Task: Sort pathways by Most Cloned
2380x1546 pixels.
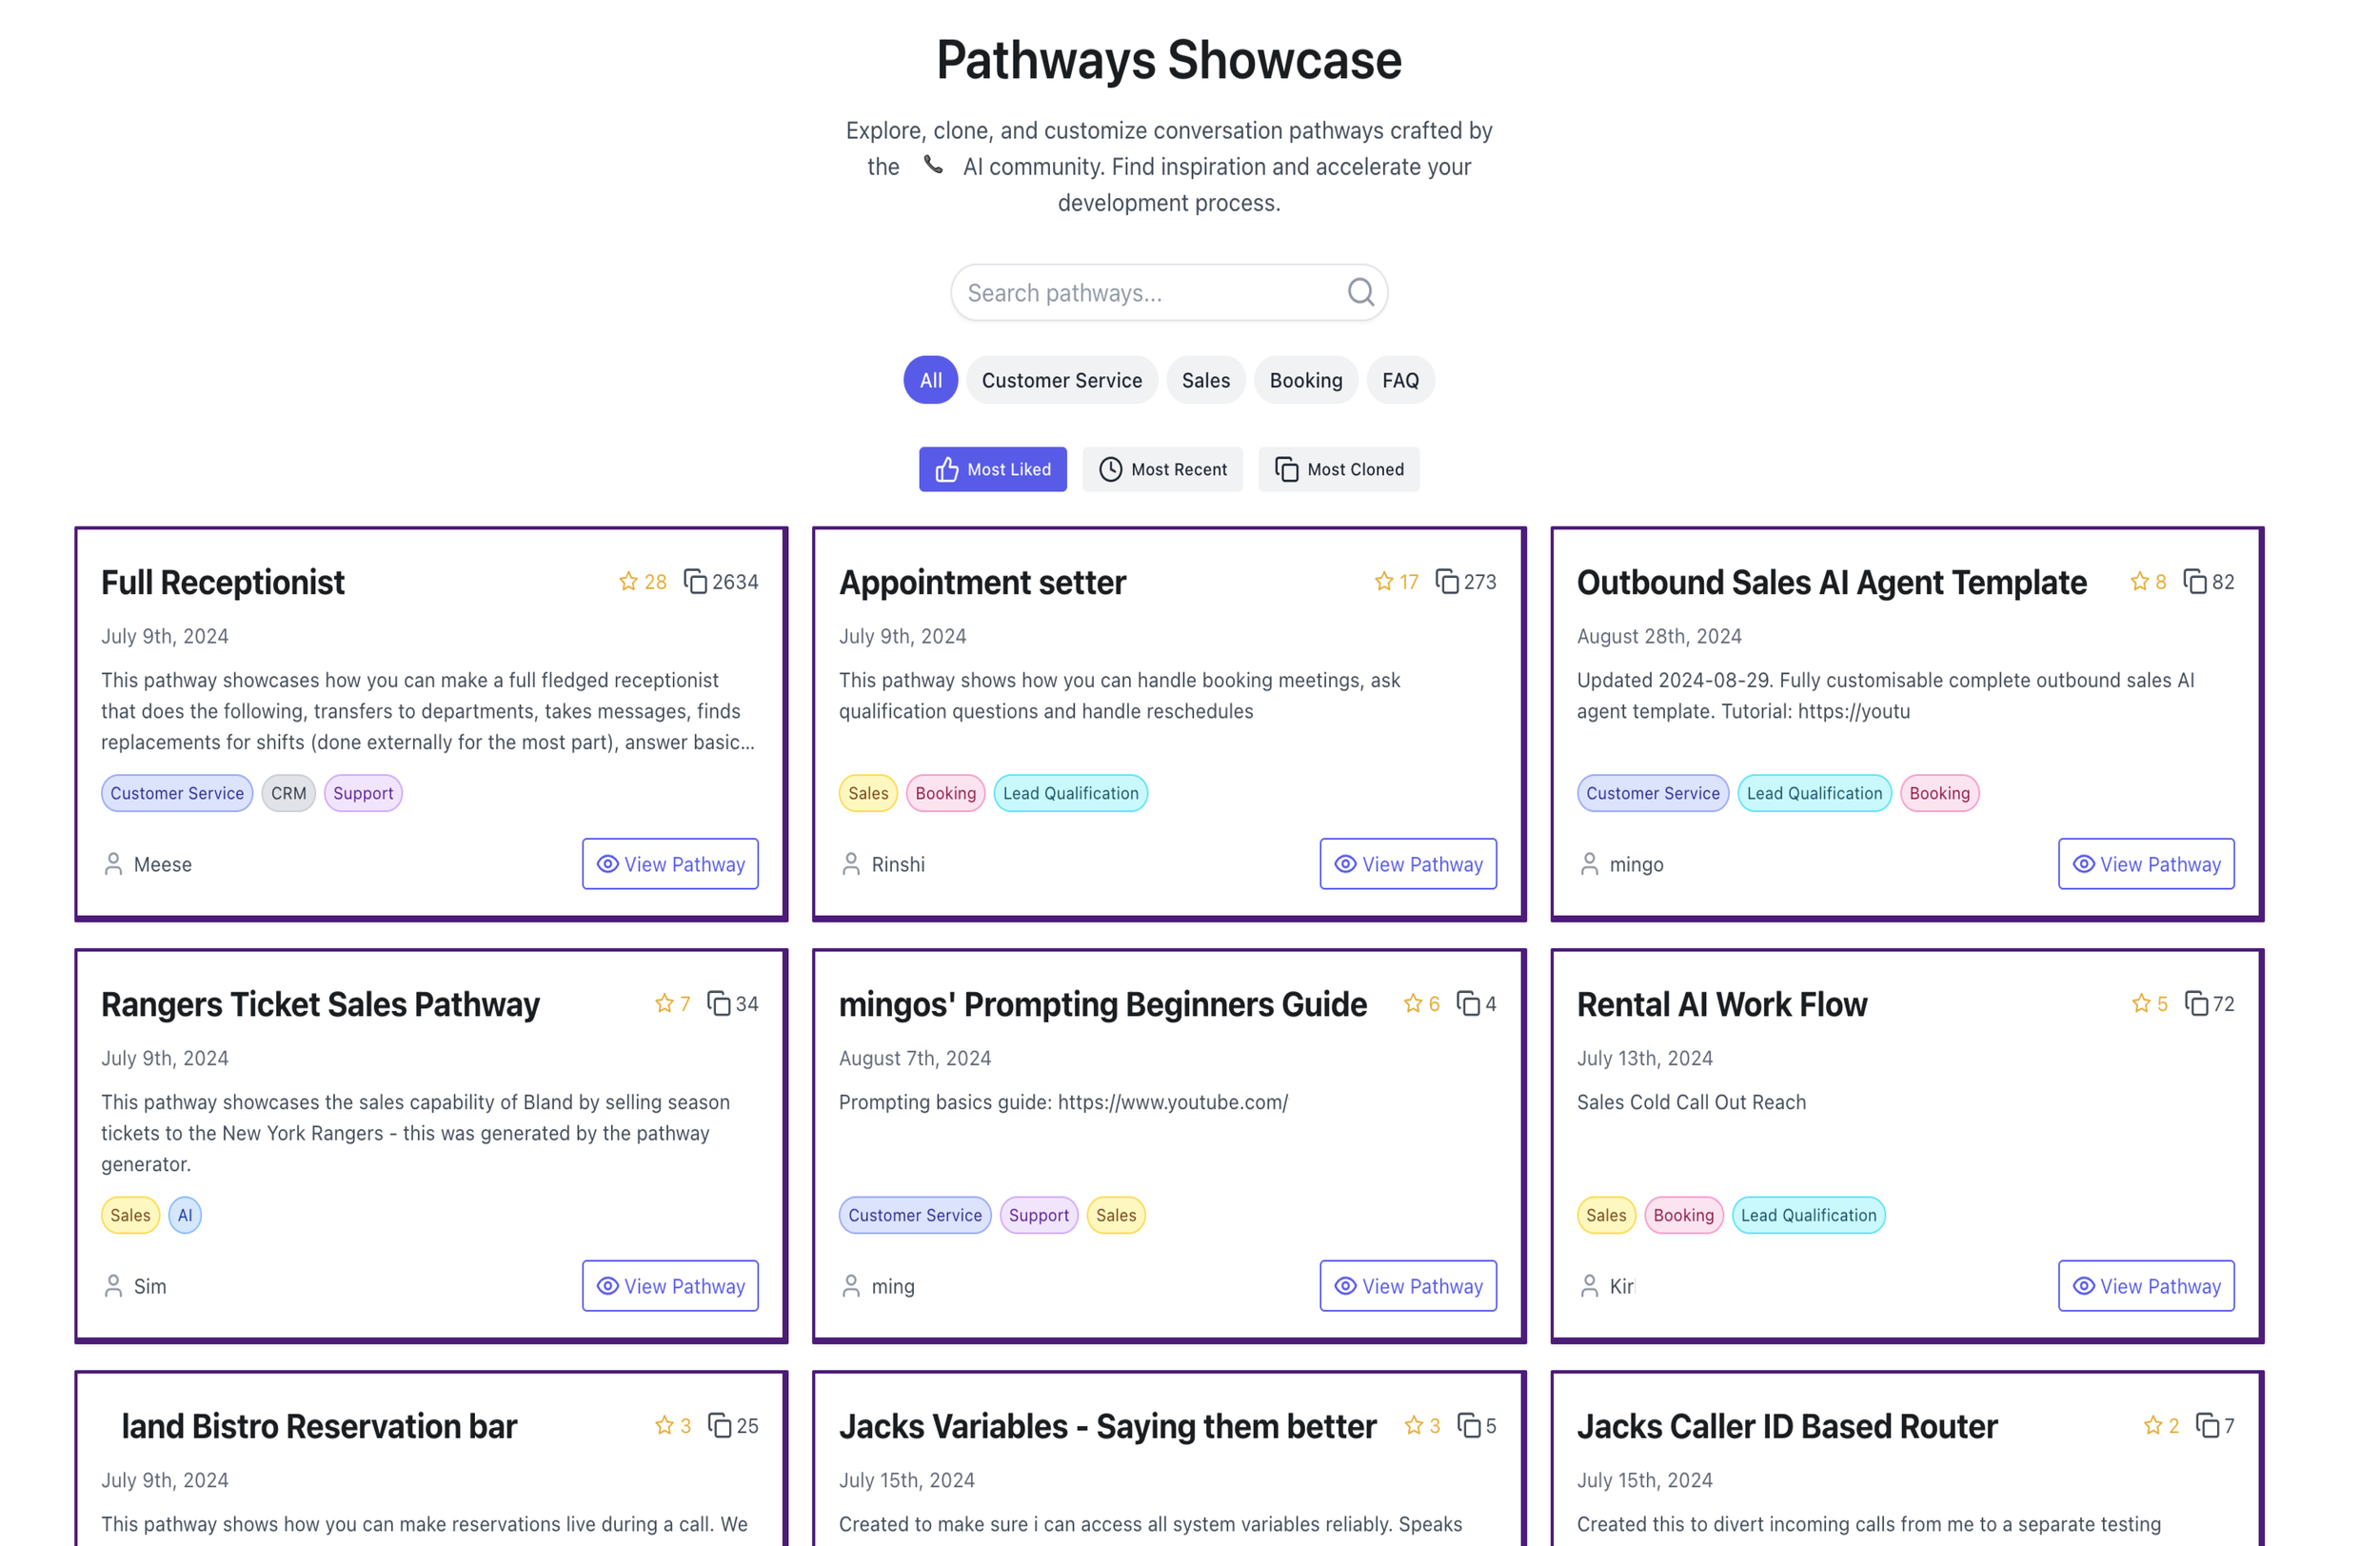Action: pyautogui.click(x=1338, y=469)
